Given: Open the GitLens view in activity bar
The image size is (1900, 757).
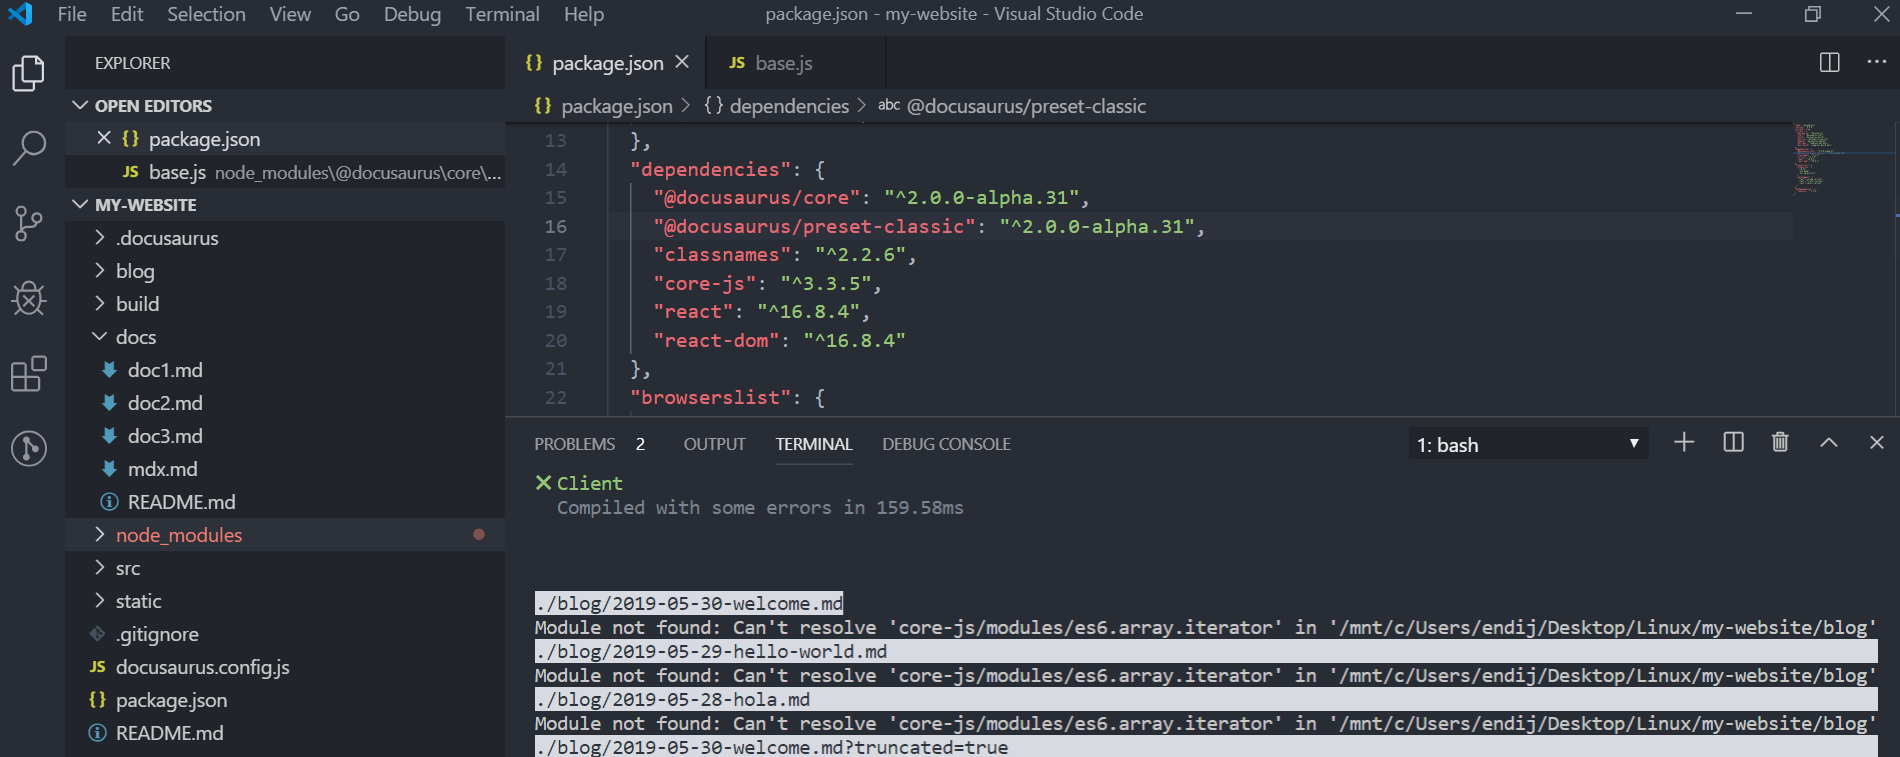Looking at the screenshot, I should [x=29, y=448].
